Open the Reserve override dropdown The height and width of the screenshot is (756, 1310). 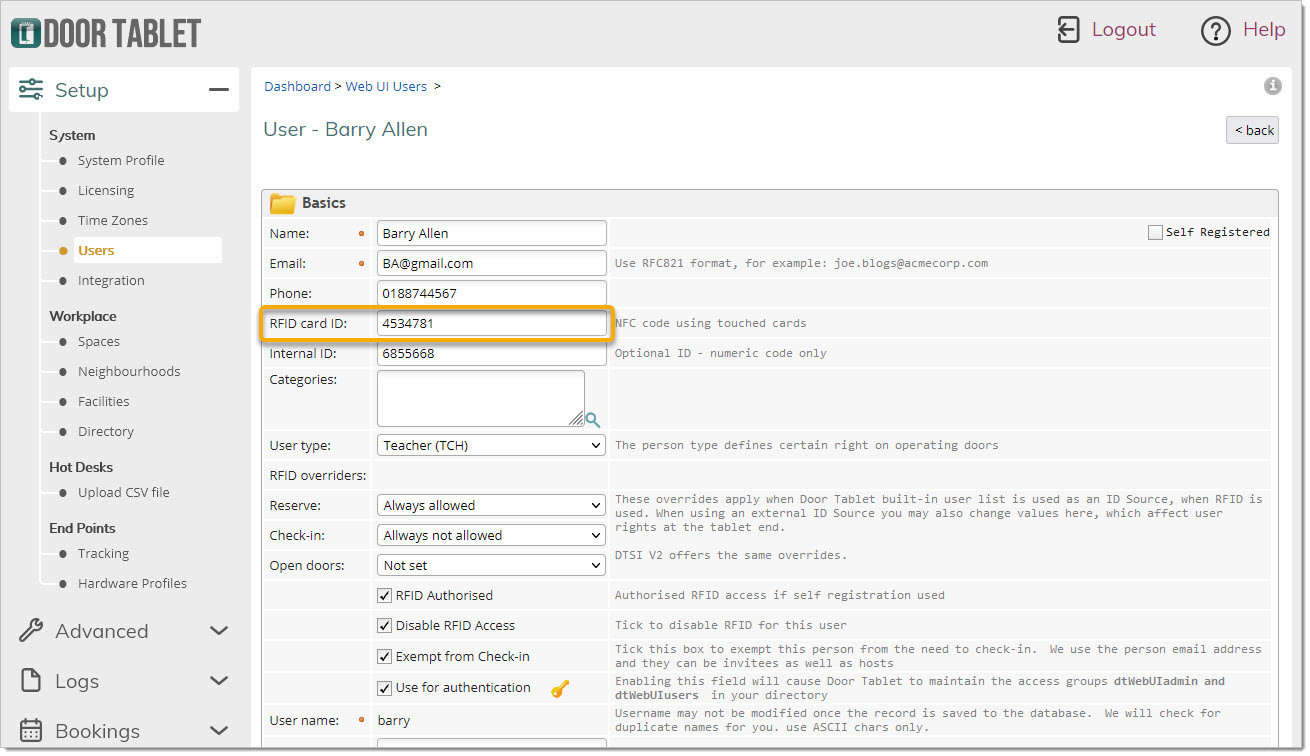pos(491,505)
